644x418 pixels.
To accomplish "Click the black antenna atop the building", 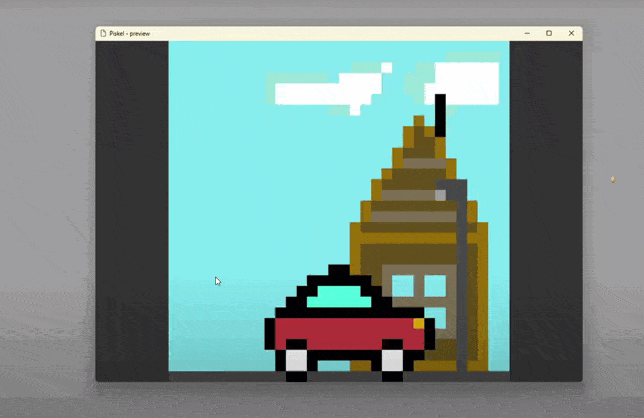I will coord(440,115).
